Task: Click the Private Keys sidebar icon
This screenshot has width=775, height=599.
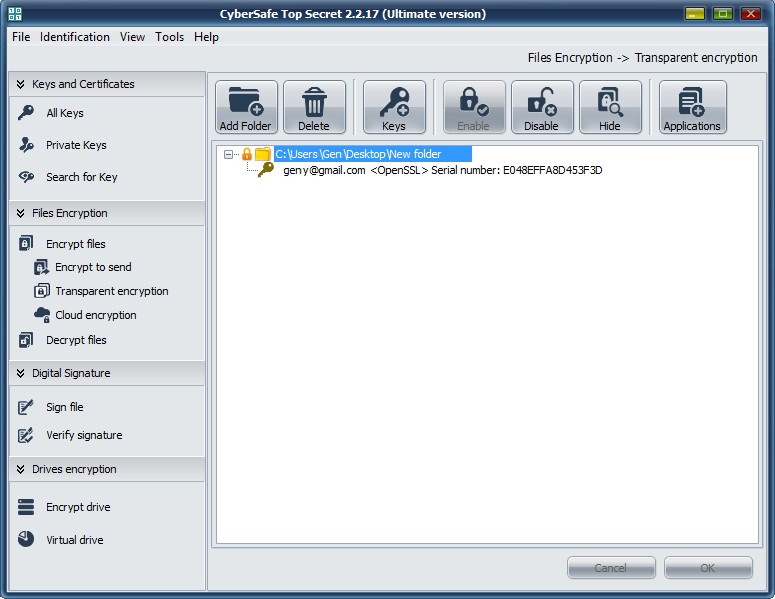Action: [x=26, y=145]
